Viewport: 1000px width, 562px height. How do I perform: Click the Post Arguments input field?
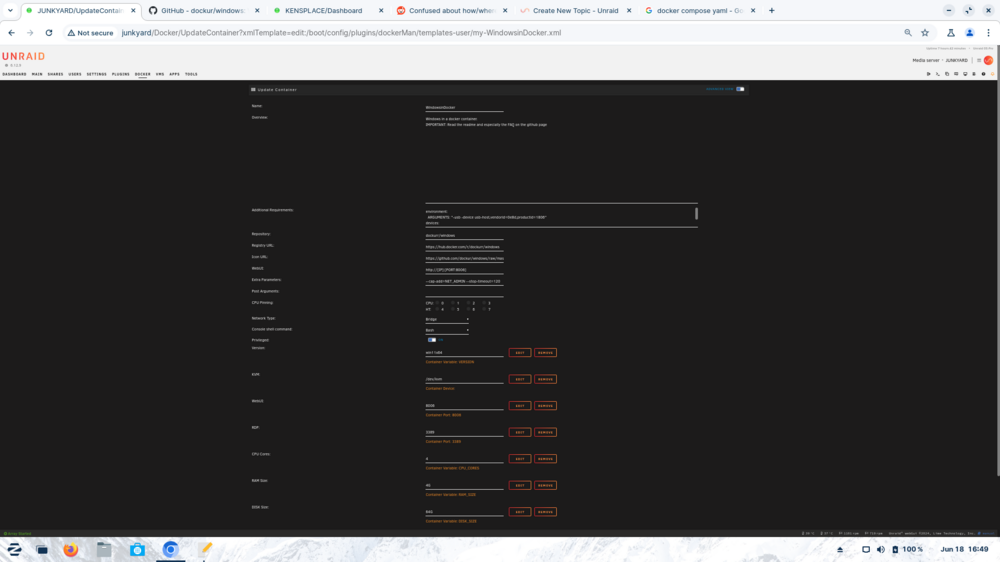click(x=464, y=293)
